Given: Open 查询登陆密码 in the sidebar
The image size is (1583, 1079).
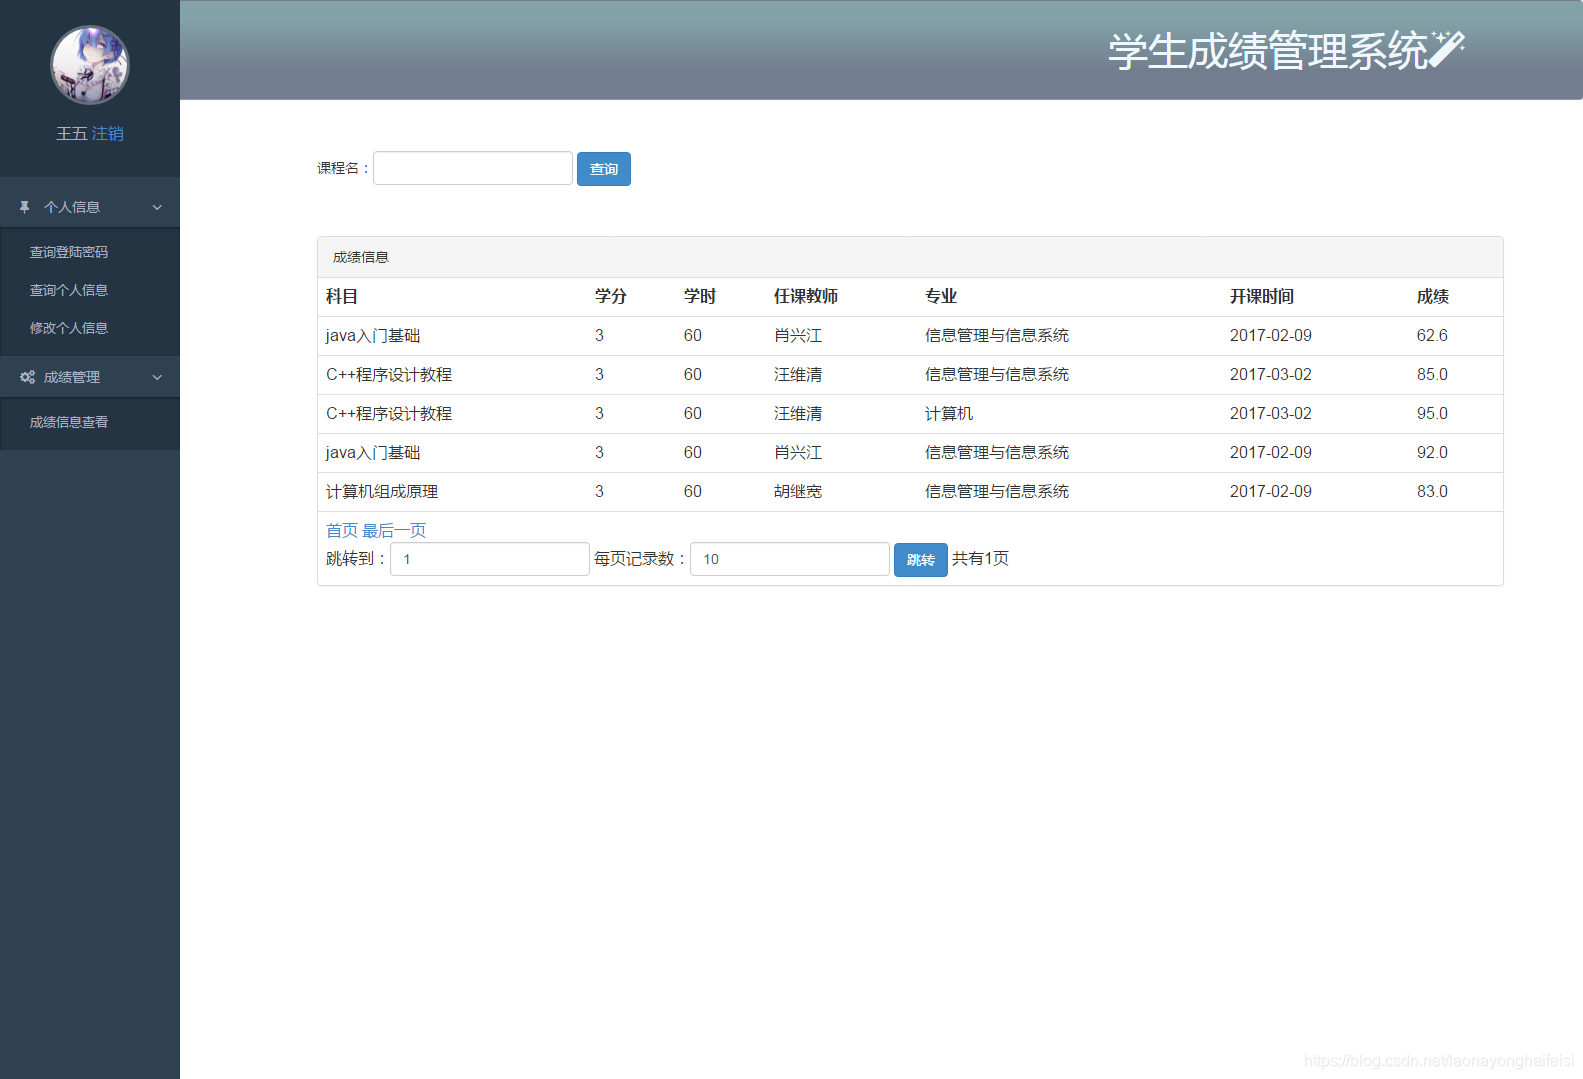Looking at the screenshot, I should click(x=69, y=252).
